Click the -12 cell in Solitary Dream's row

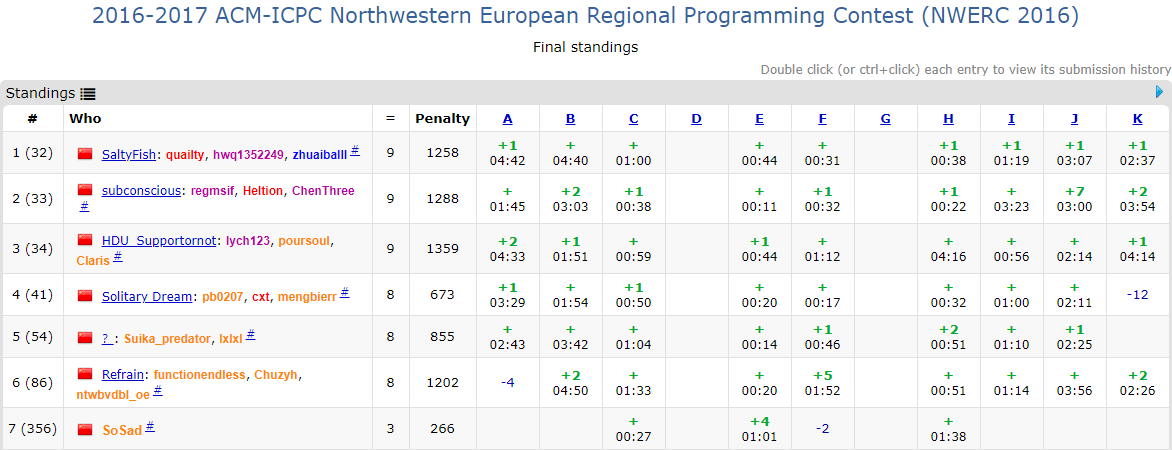point(1137,294)
